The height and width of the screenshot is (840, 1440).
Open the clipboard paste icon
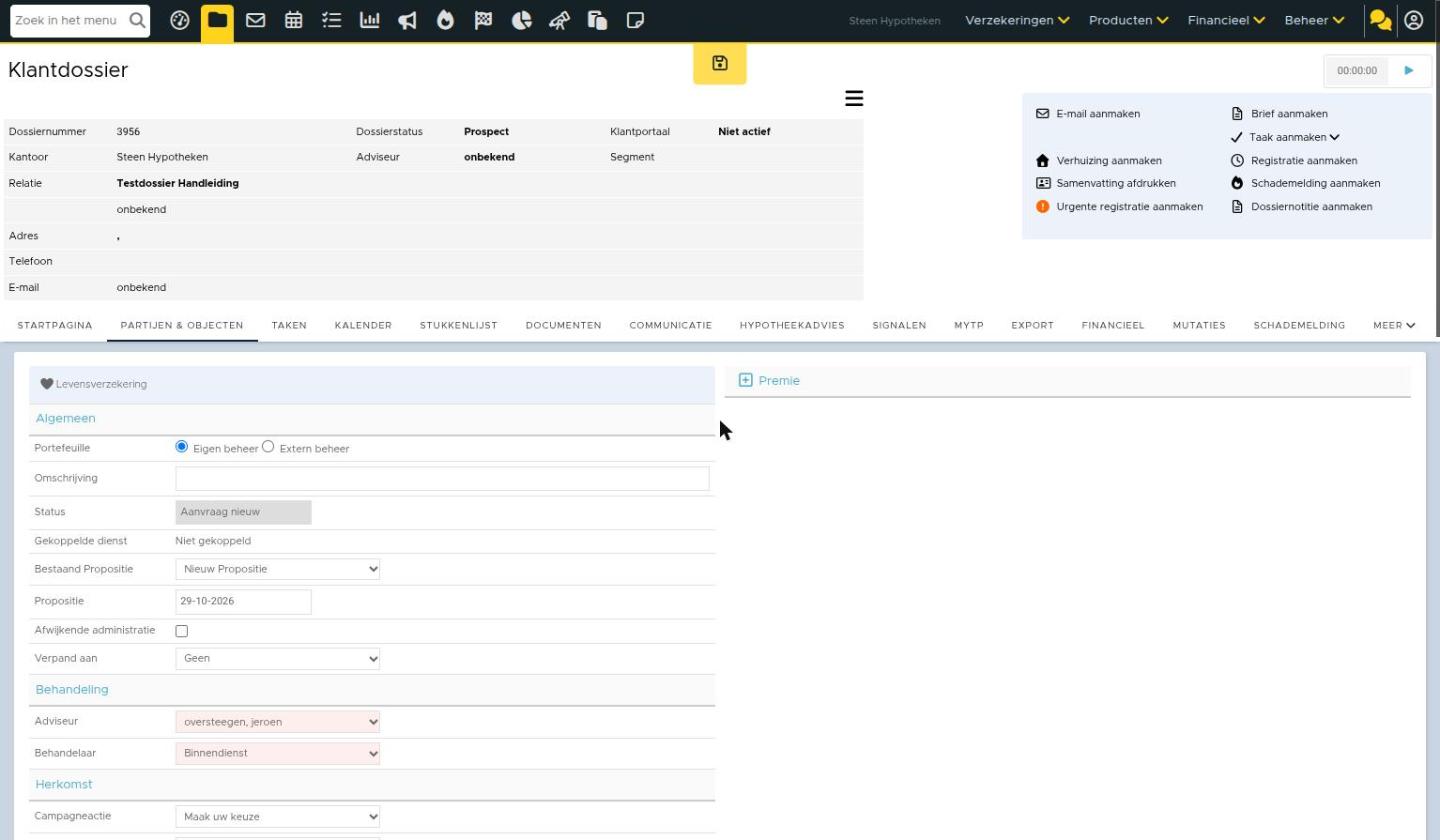[x=598, y=20]
